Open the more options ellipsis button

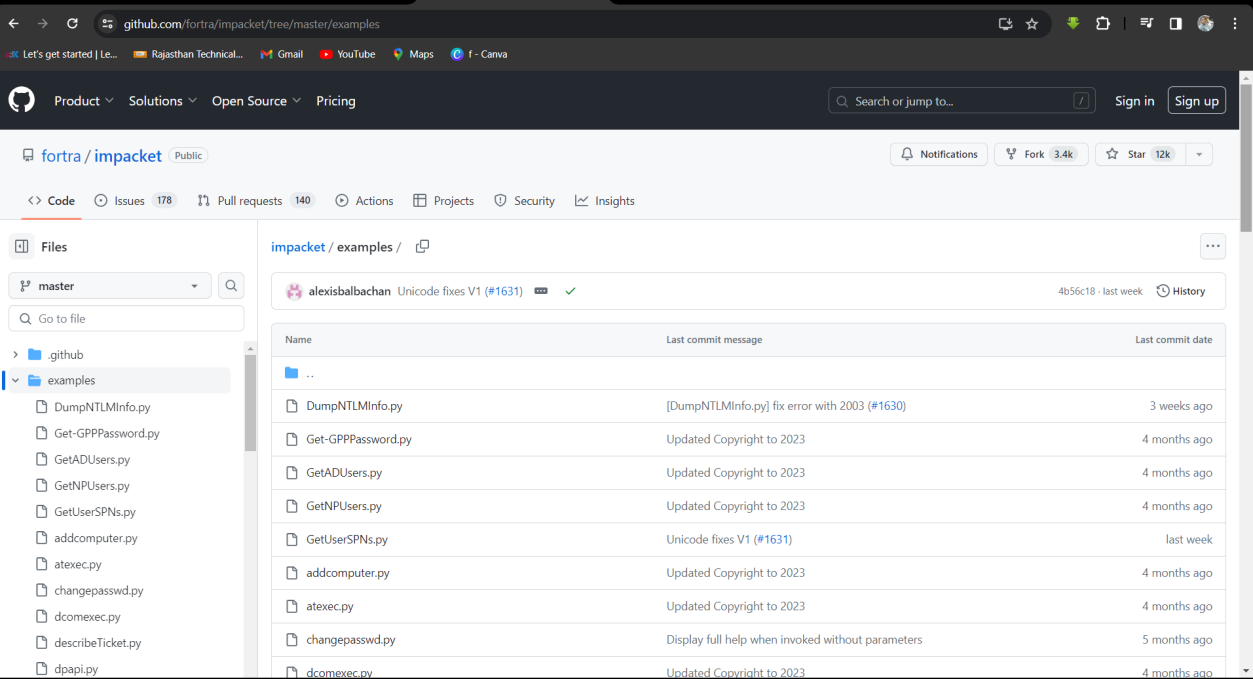[x=1212, y=246]
